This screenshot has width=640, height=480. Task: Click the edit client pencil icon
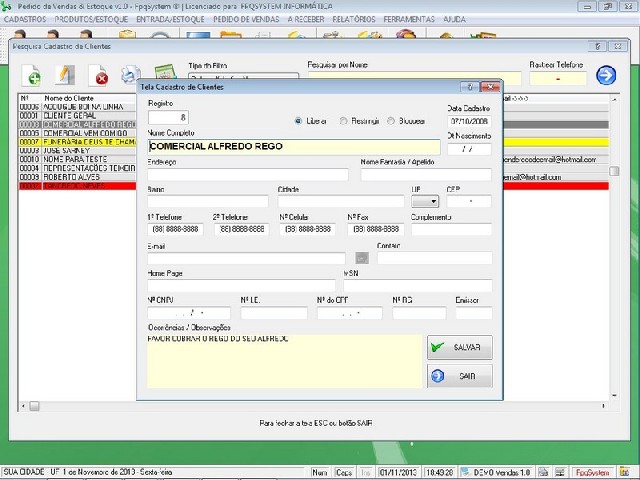pyautogui.click(x=65, y=75)
